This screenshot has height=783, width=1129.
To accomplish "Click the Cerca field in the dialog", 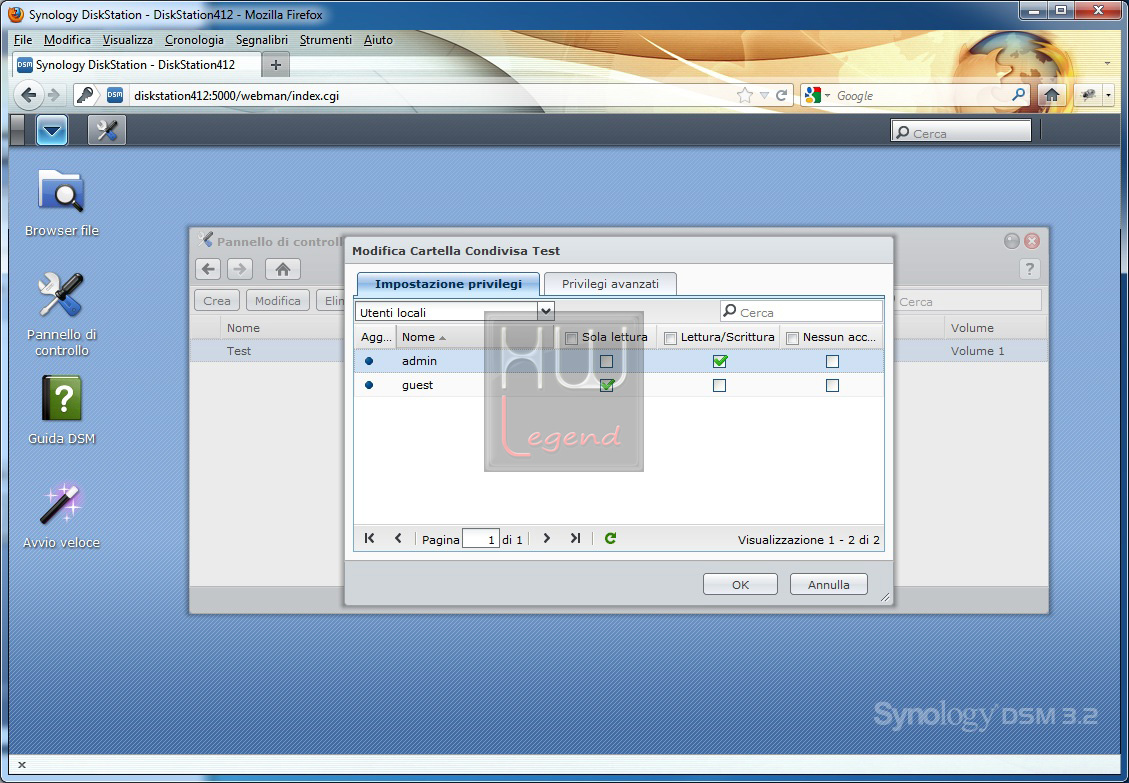I will [801, 311].
